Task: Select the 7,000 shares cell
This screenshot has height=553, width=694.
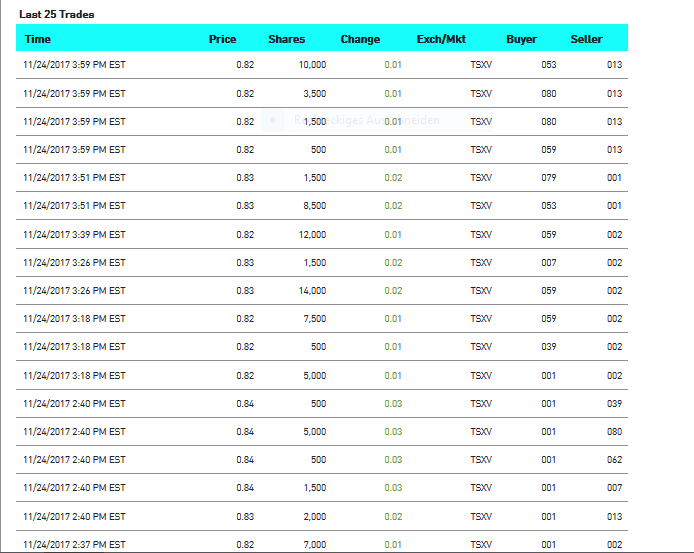Action: 315,545
